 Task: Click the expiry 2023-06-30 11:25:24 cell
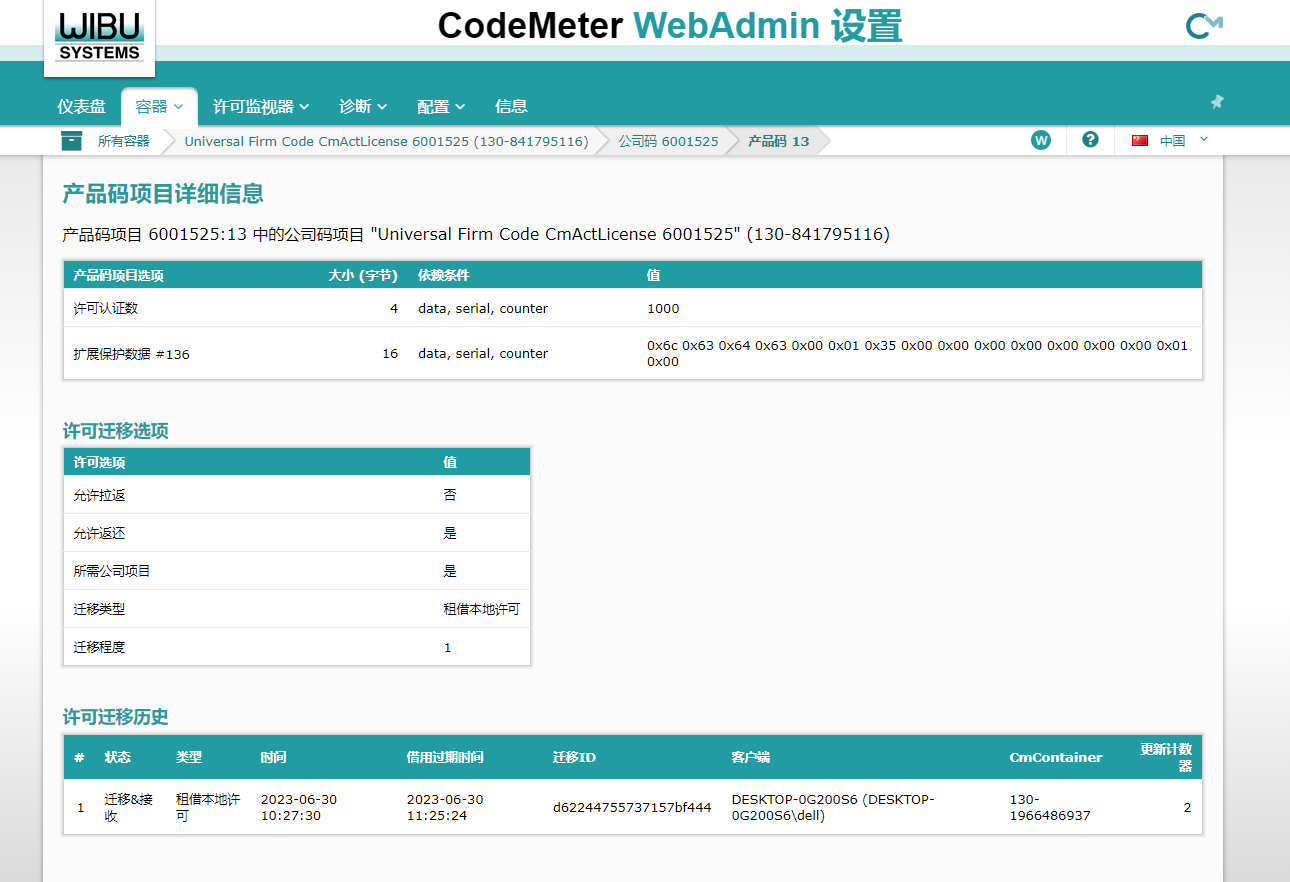pos(445,807)
